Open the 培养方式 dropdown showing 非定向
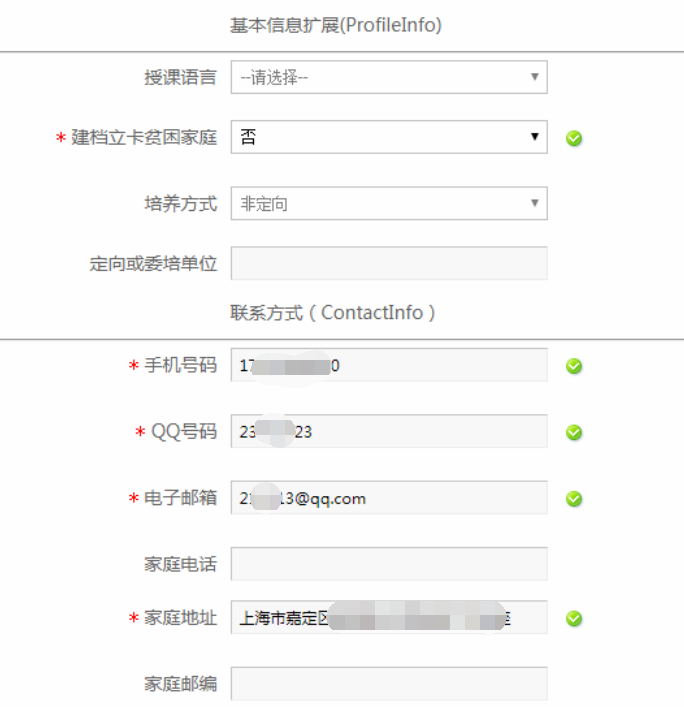Screen dimensions: 684x707 tap(389, 203)
